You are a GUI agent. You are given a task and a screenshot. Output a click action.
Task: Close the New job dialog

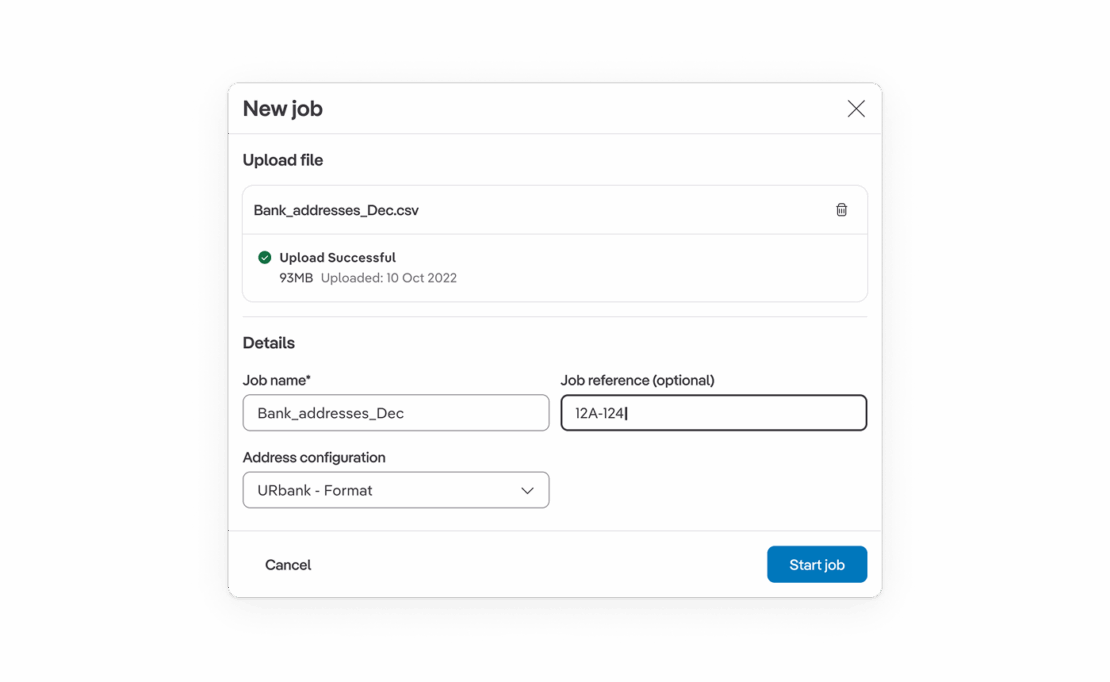[x=856, y=109]
